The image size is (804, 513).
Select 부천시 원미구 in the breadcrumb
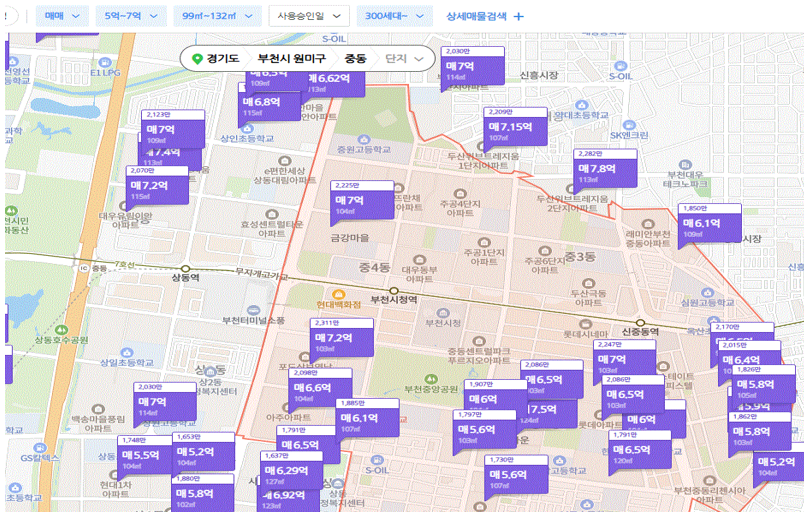(292, 58)
